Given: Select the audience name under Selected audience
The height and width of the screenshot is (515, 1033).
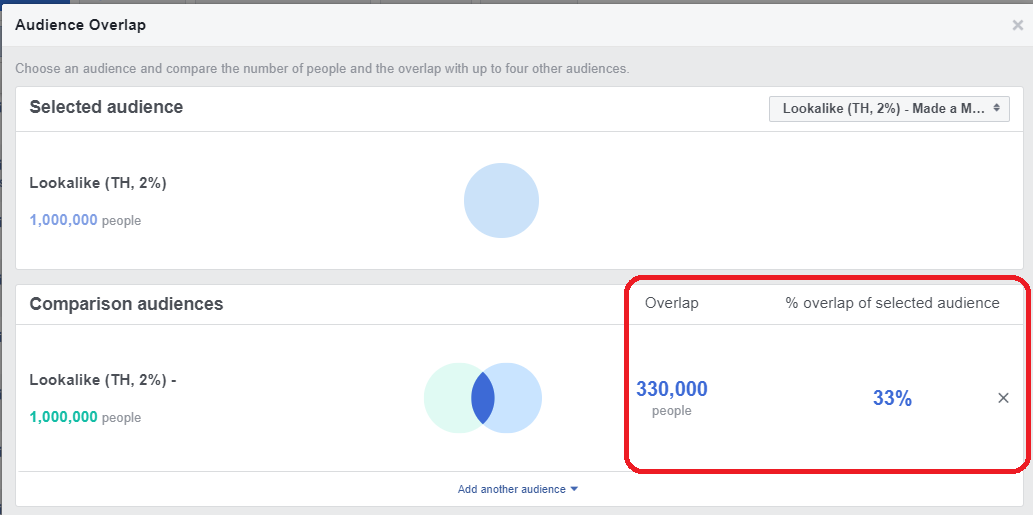Looking at the screenshot, I should [97, 183].
